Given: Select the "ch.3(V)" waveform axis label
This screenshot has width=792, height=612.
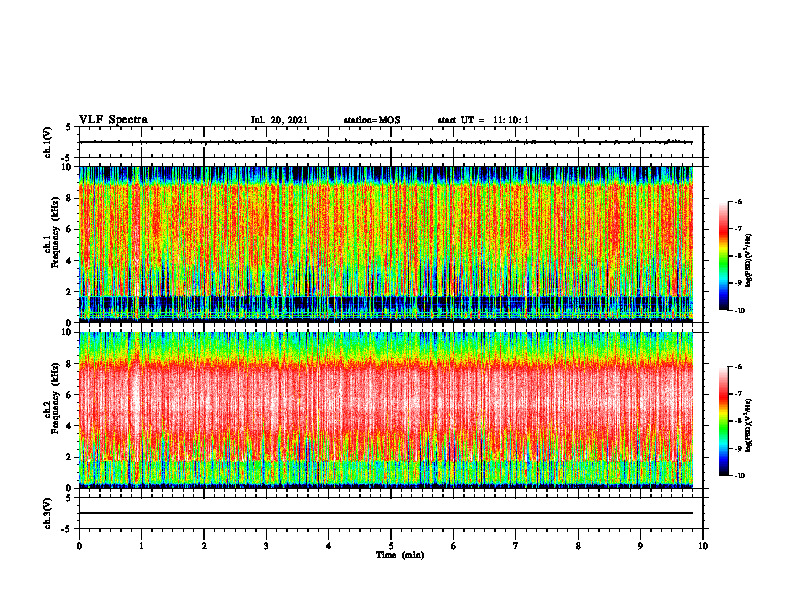Looking at the screenshot, I should (47, 513).
